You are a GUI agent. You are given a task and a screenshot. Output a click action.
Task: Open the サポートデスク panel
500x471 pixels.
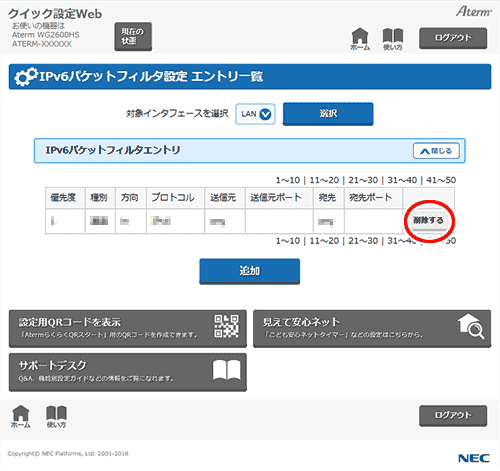pos(128,372)
